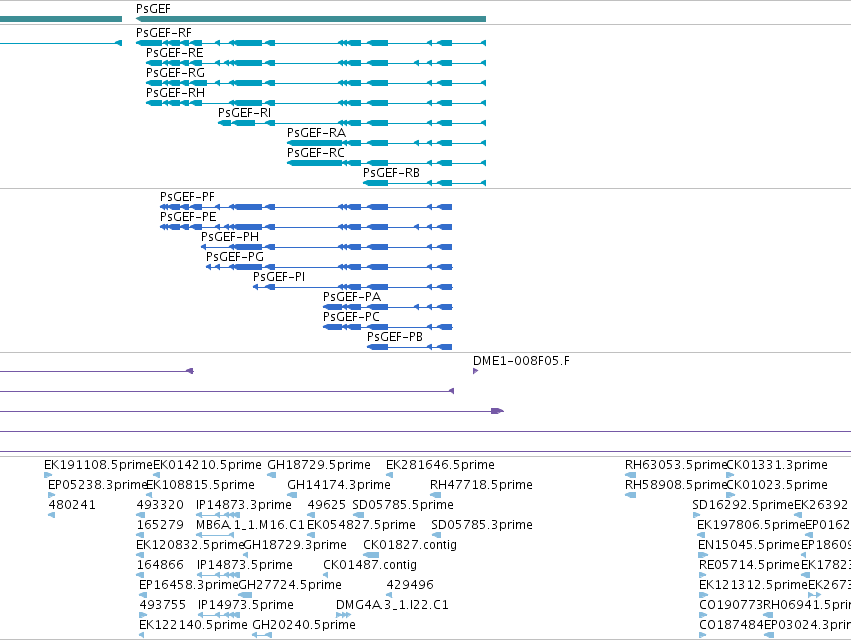851x640 pixels.
Task: Select EST EP05238.3prime
Action: point(98,485)
